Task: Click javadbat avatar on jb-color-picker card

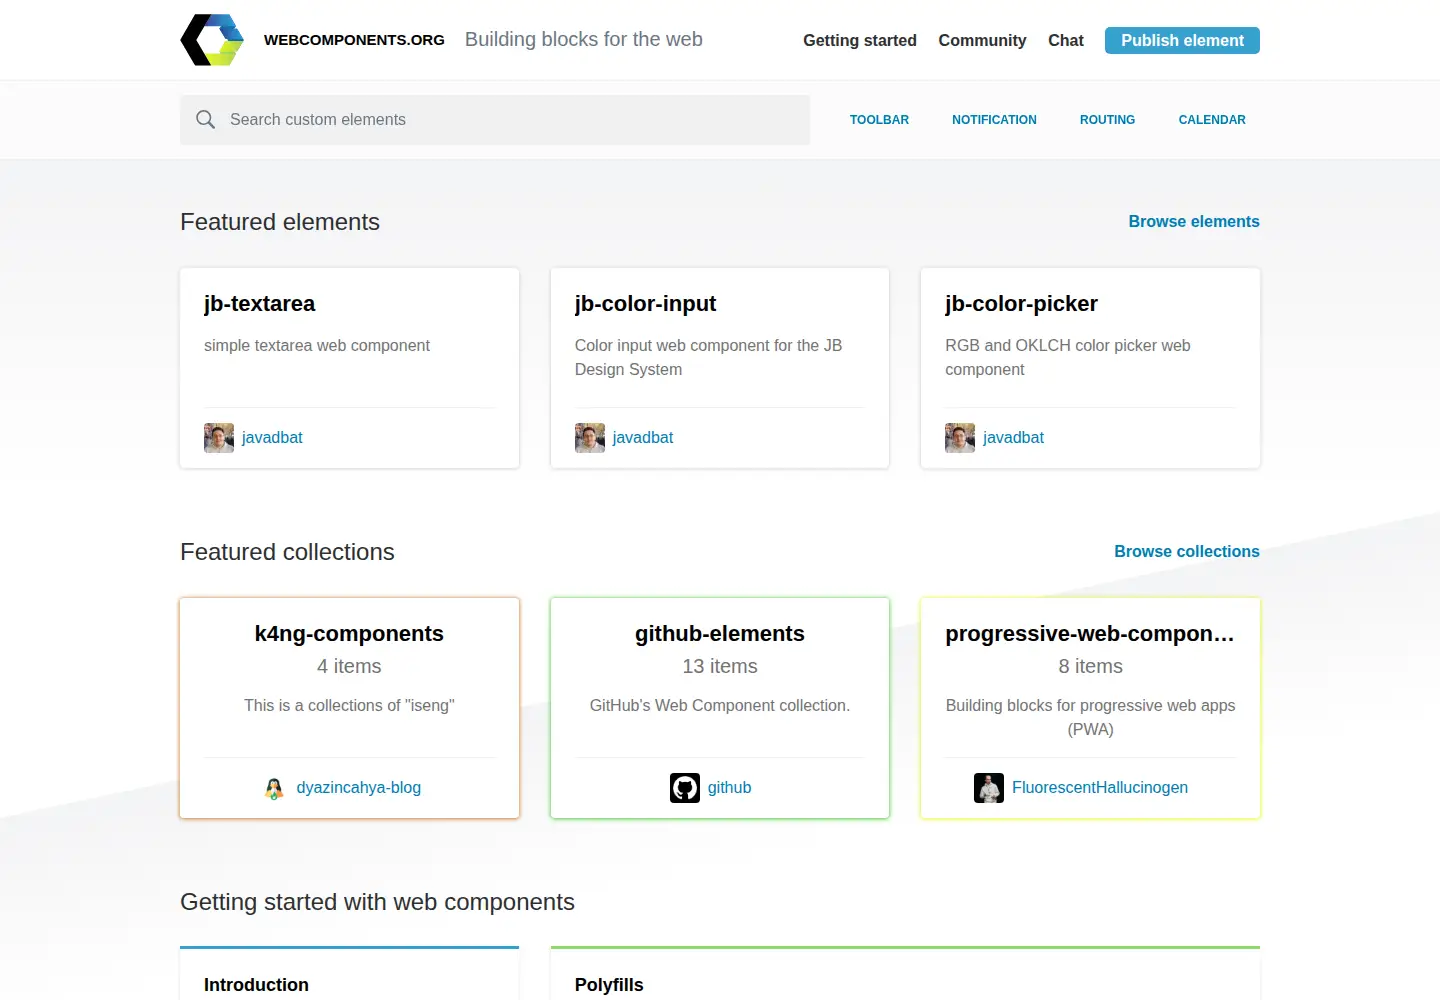Action: [960, 438]
